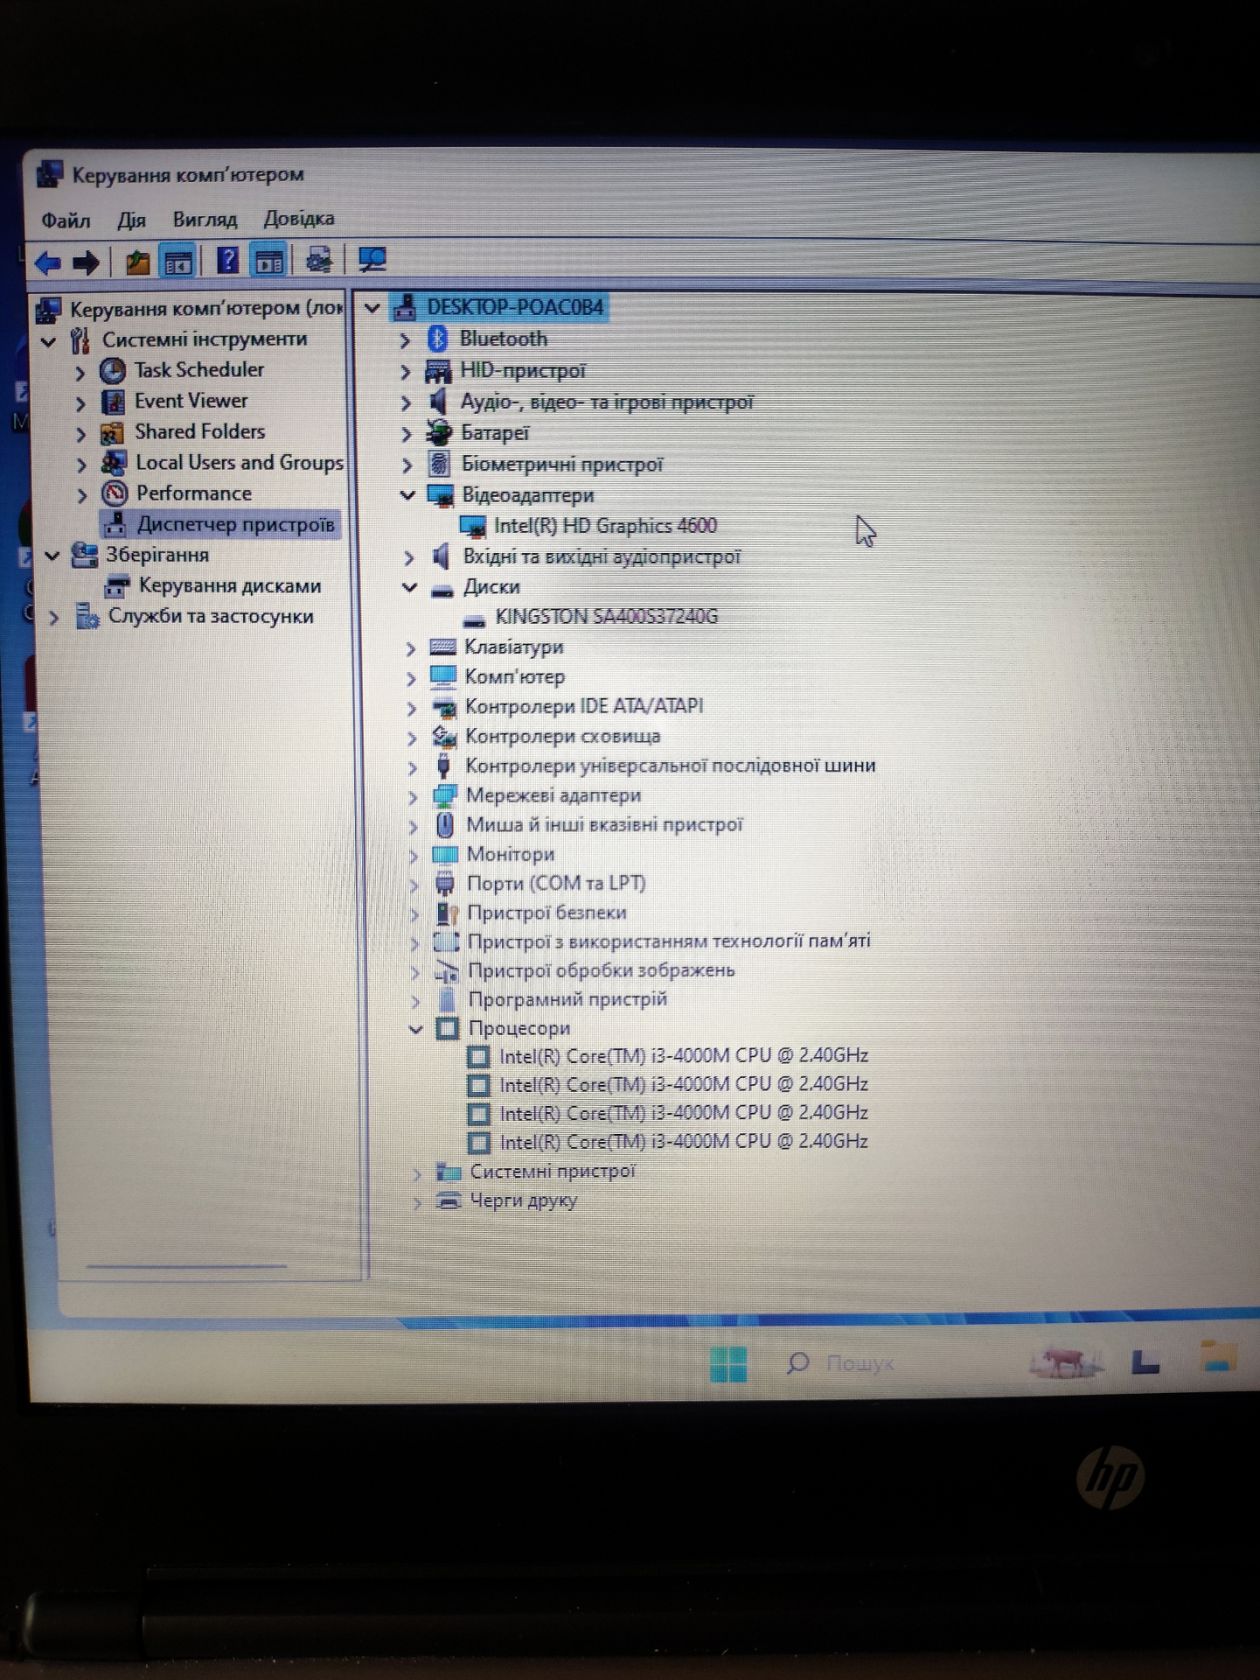Click the blue Back arrow in toolbar
The height and width of the screenshot is (1680, 1260).
coord(47,263)
